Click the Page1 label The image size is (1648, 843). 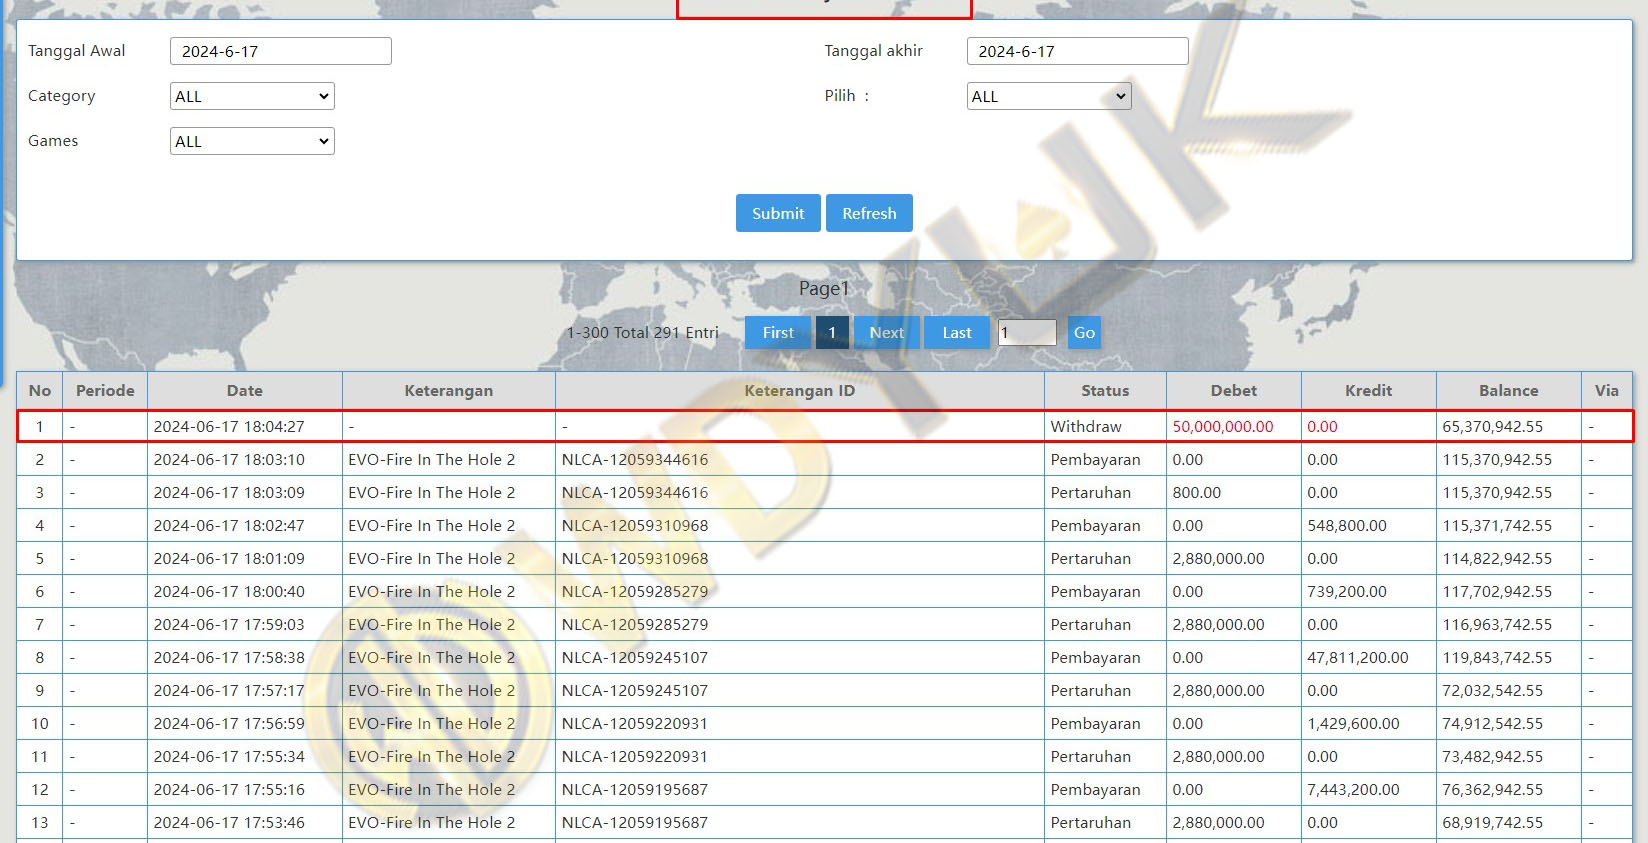coord(824,288)
